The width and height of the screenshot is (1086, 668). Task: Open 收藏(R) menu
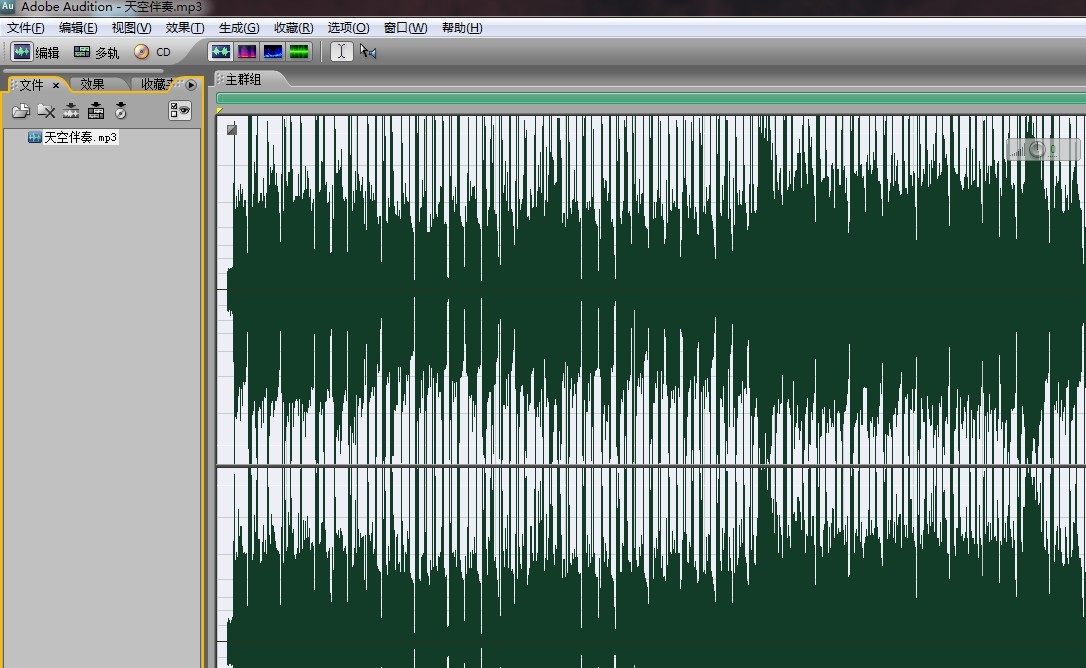(294, 28)
